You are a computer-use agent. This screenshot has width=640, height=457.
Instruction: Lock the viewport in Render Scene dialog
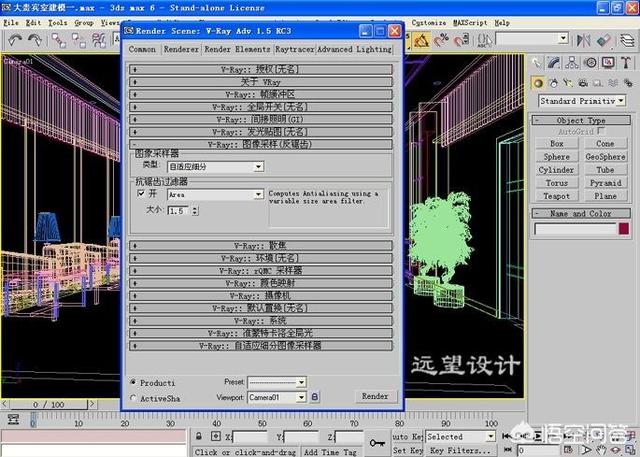pos(314,397)
